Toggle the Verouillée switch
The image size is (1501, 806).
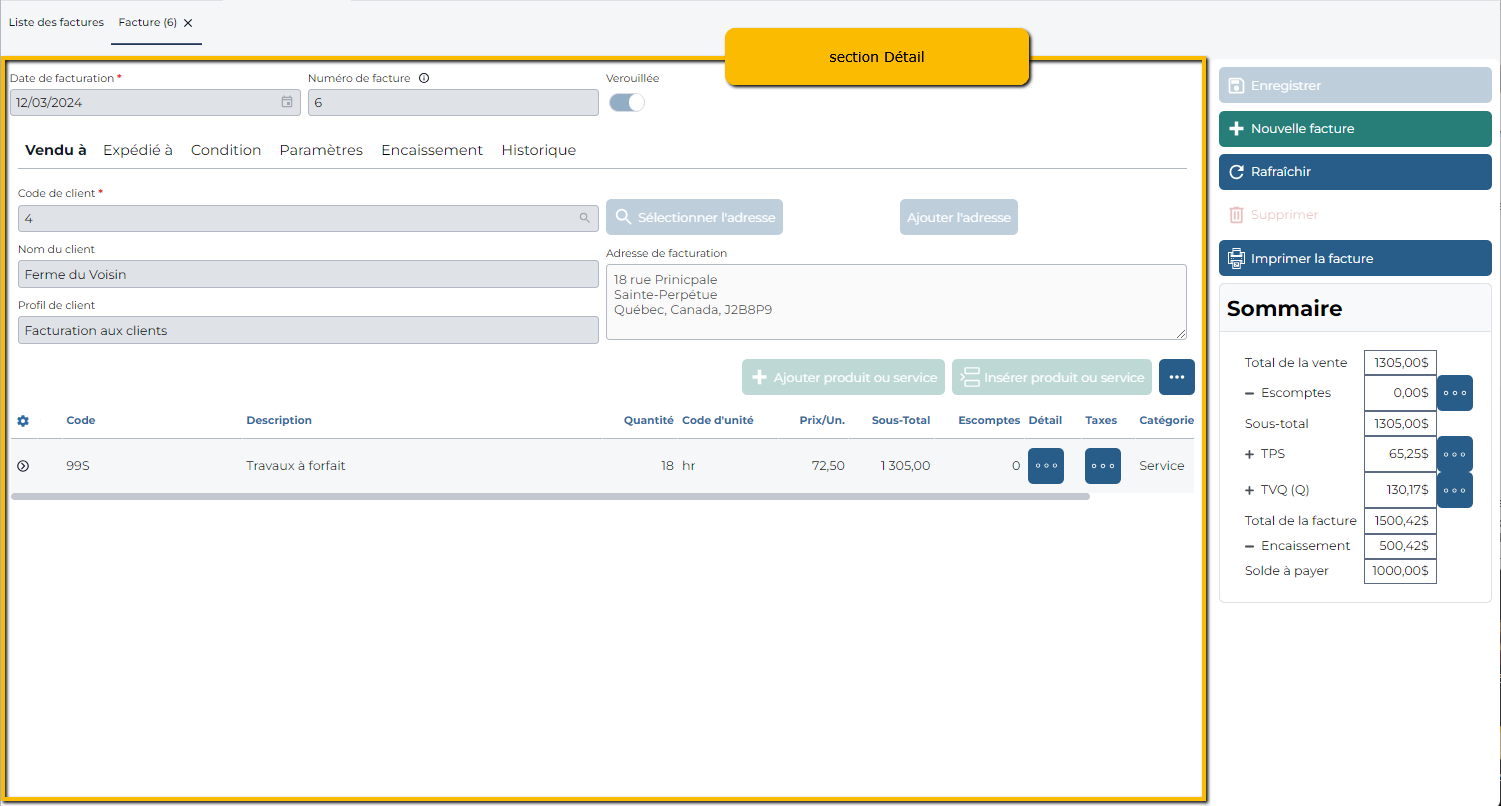click(x=627, y=102)
